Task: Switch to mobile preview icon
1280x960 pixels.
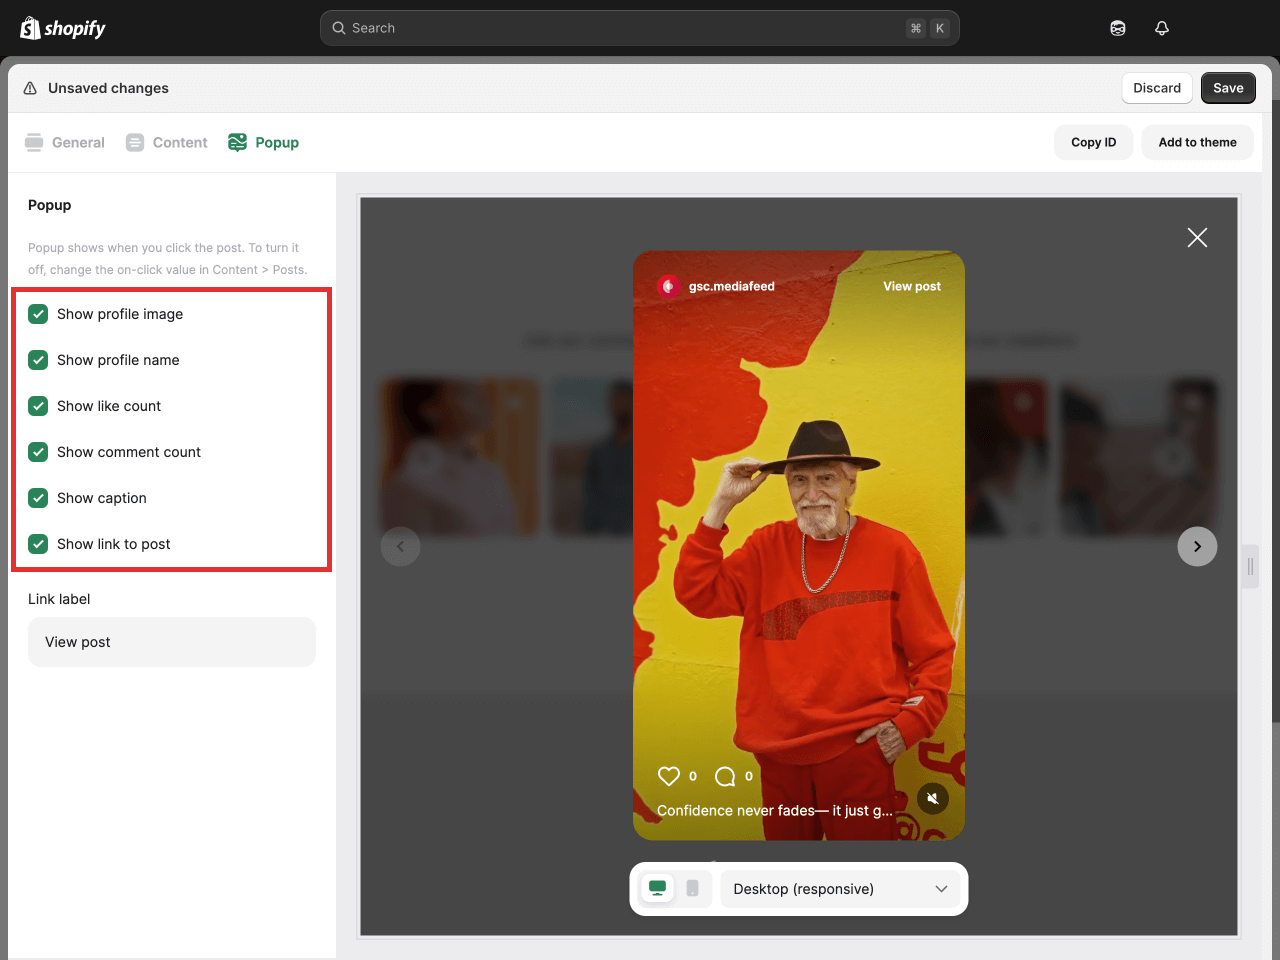Action: (692, 888)
